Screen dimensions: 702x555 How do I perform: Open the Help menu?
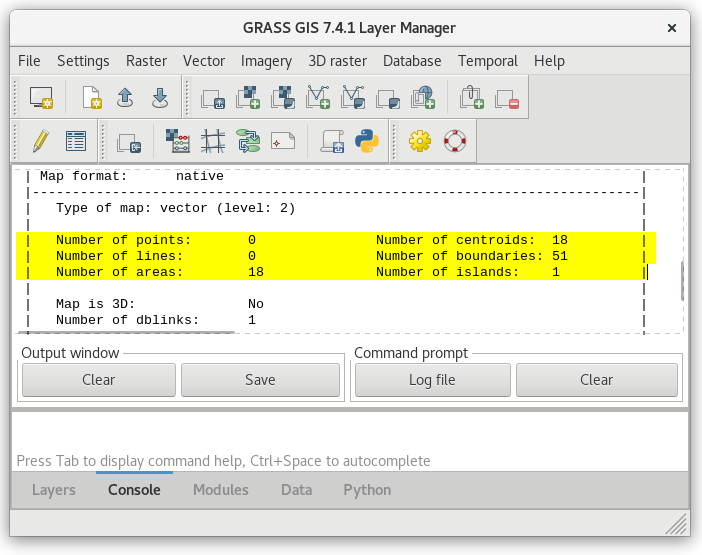[x=549, y=61]
